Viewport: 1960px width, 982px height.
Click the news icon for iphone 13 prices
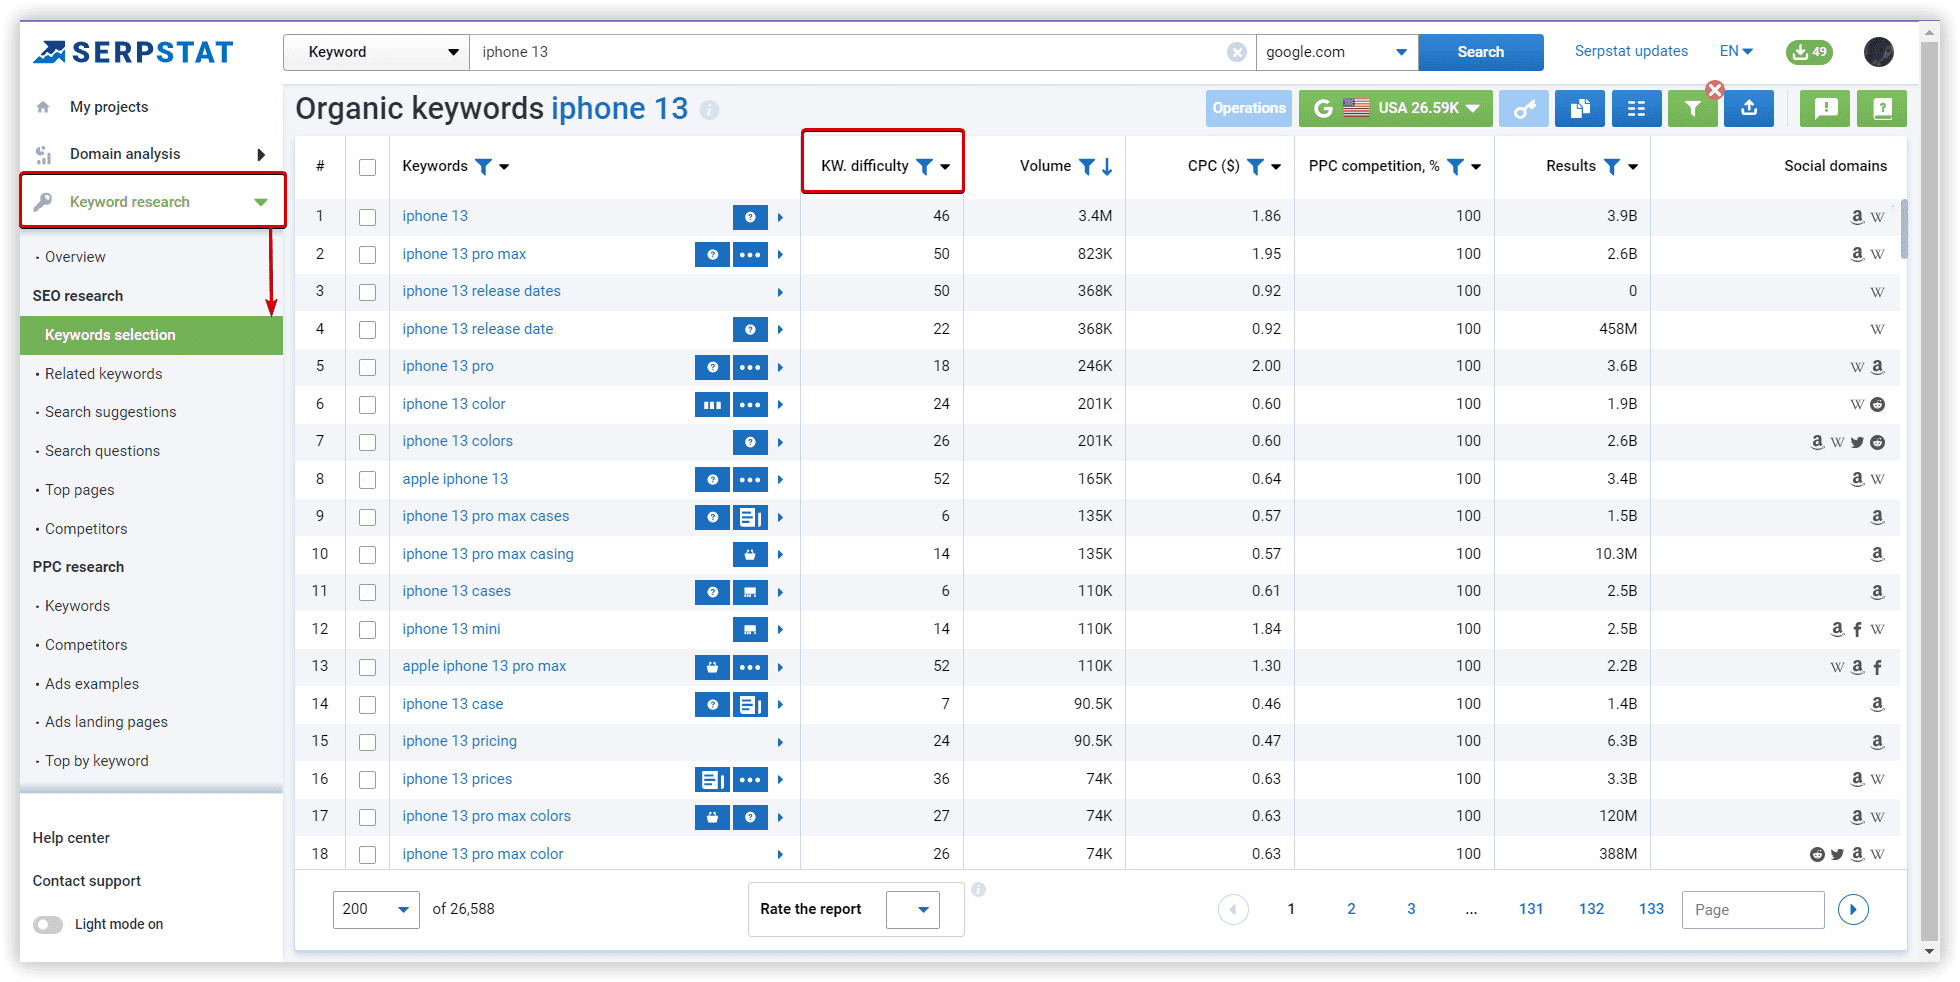tap(712, 780)
